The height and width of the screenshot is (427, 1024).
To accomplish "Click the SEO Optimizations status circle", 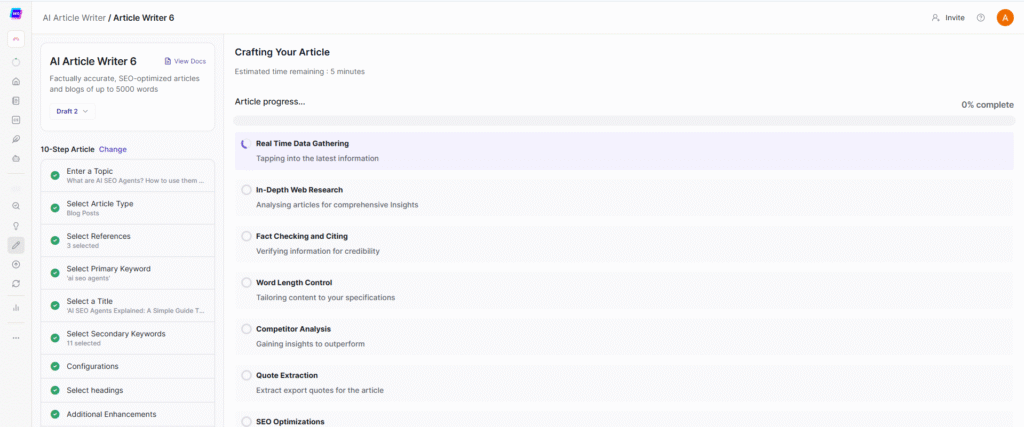I will tap(246, 422).
